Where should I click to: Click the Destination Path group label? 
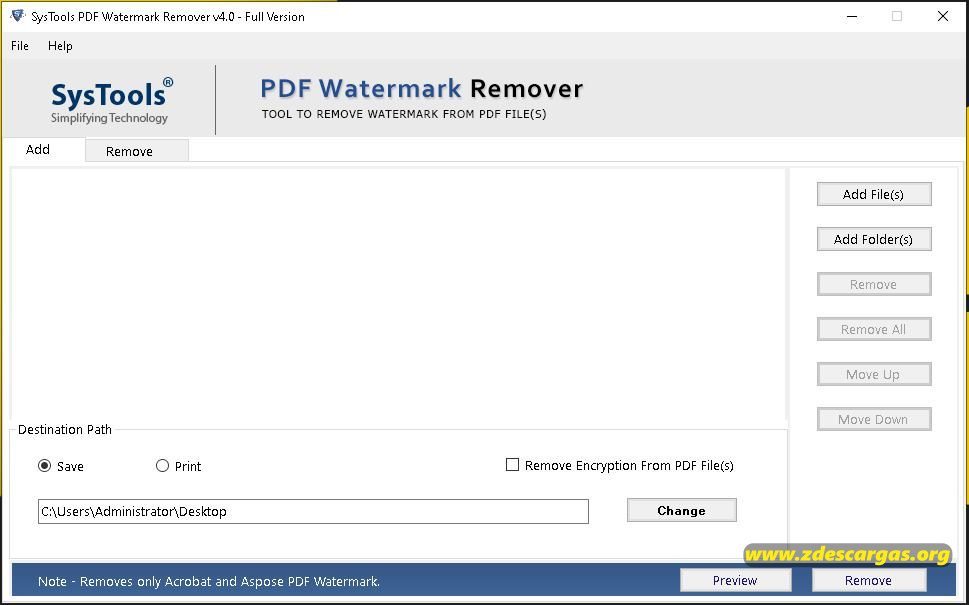click(x=65, y=429)
